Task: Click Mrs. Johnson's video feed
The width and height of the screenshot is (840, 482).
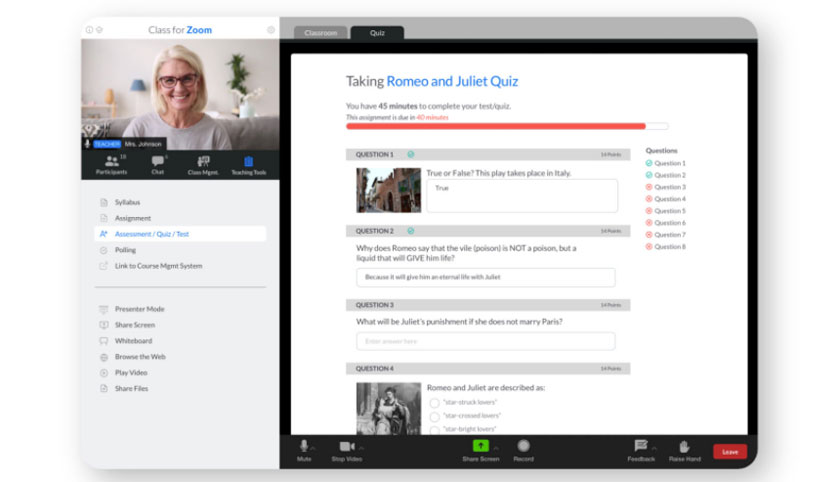Action: tap(180, 94)
